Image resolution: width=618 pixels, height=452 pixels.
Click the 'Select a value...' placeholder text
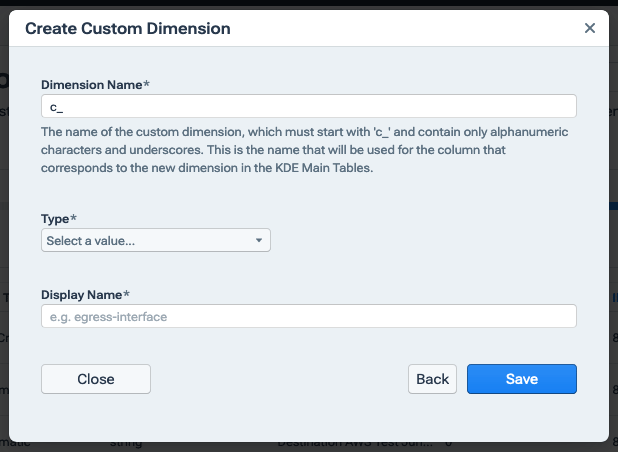click(90, 241)
